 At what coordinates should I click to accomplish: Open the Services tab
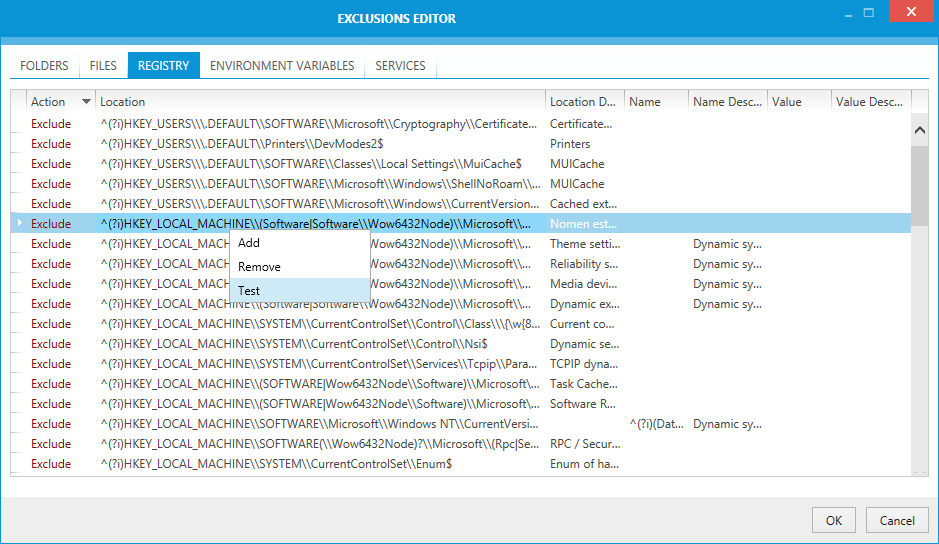coord(400,66)
